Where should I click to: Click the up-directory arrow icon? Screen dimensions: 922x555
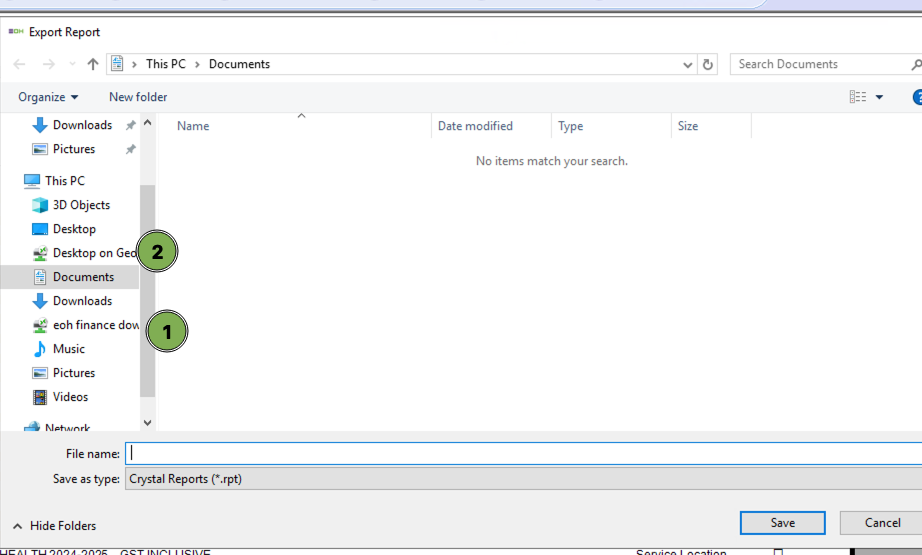tap(93, 64)
